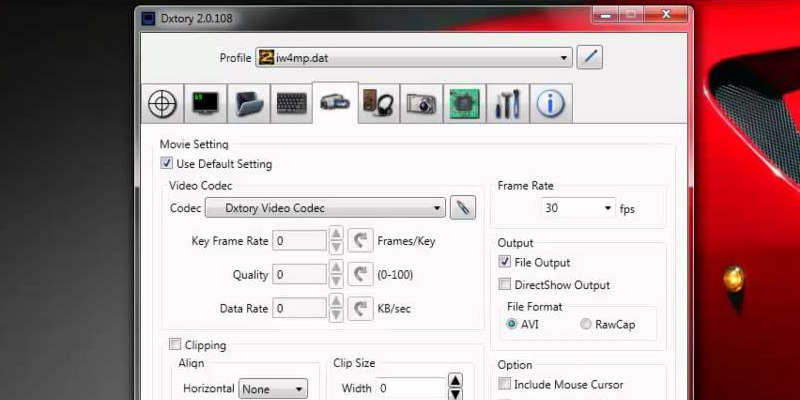Image resolution: width=800 pixels, height=400 pixels.
Task: Click the Frames/Key unit label
Action: [x=406, y=241]
